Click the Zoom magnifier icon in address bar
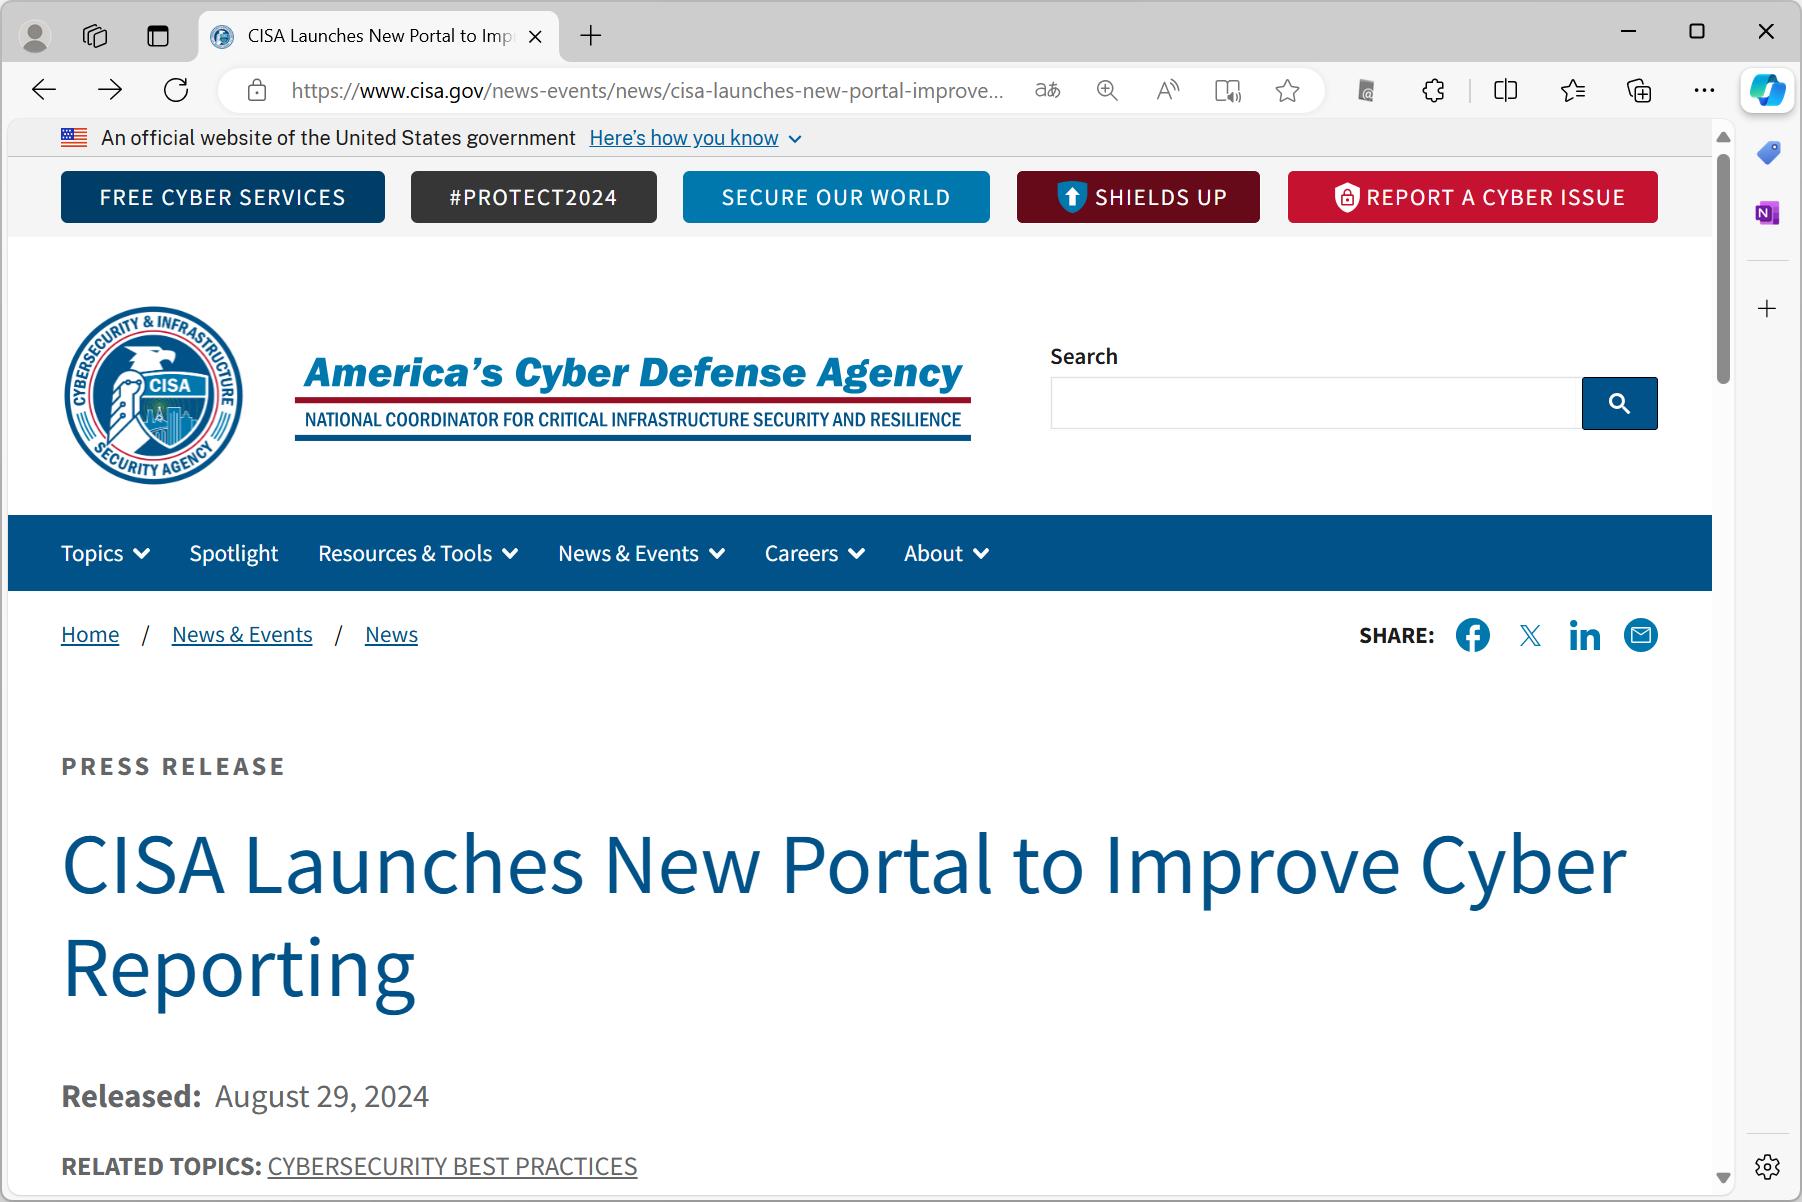 click(x=1107, y=90)
